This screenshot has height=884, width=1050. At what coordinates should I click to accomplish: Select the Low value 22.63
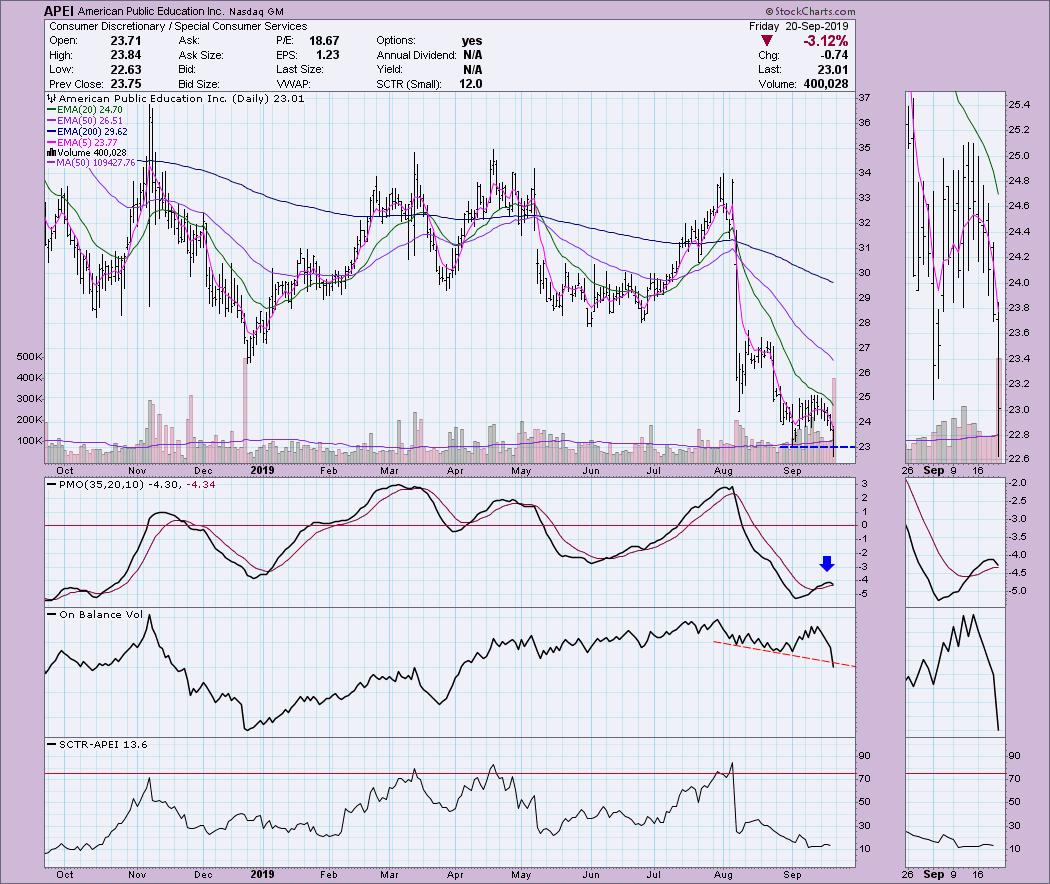[x=126, y=70]
